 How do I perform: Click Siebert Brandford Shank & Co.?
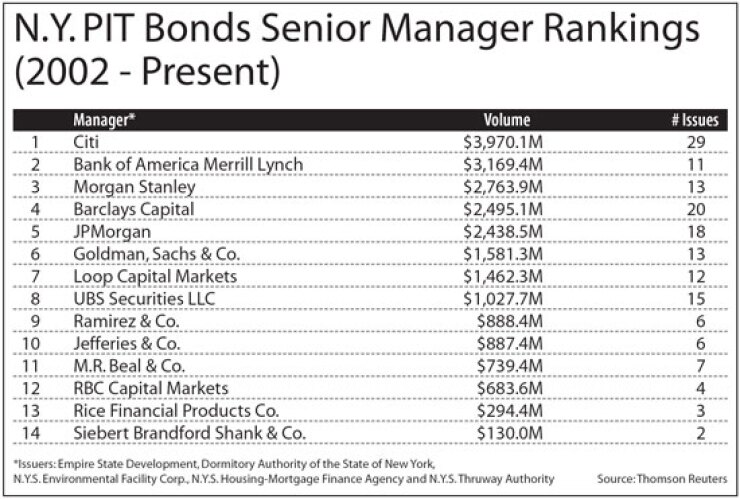(186, 432)
